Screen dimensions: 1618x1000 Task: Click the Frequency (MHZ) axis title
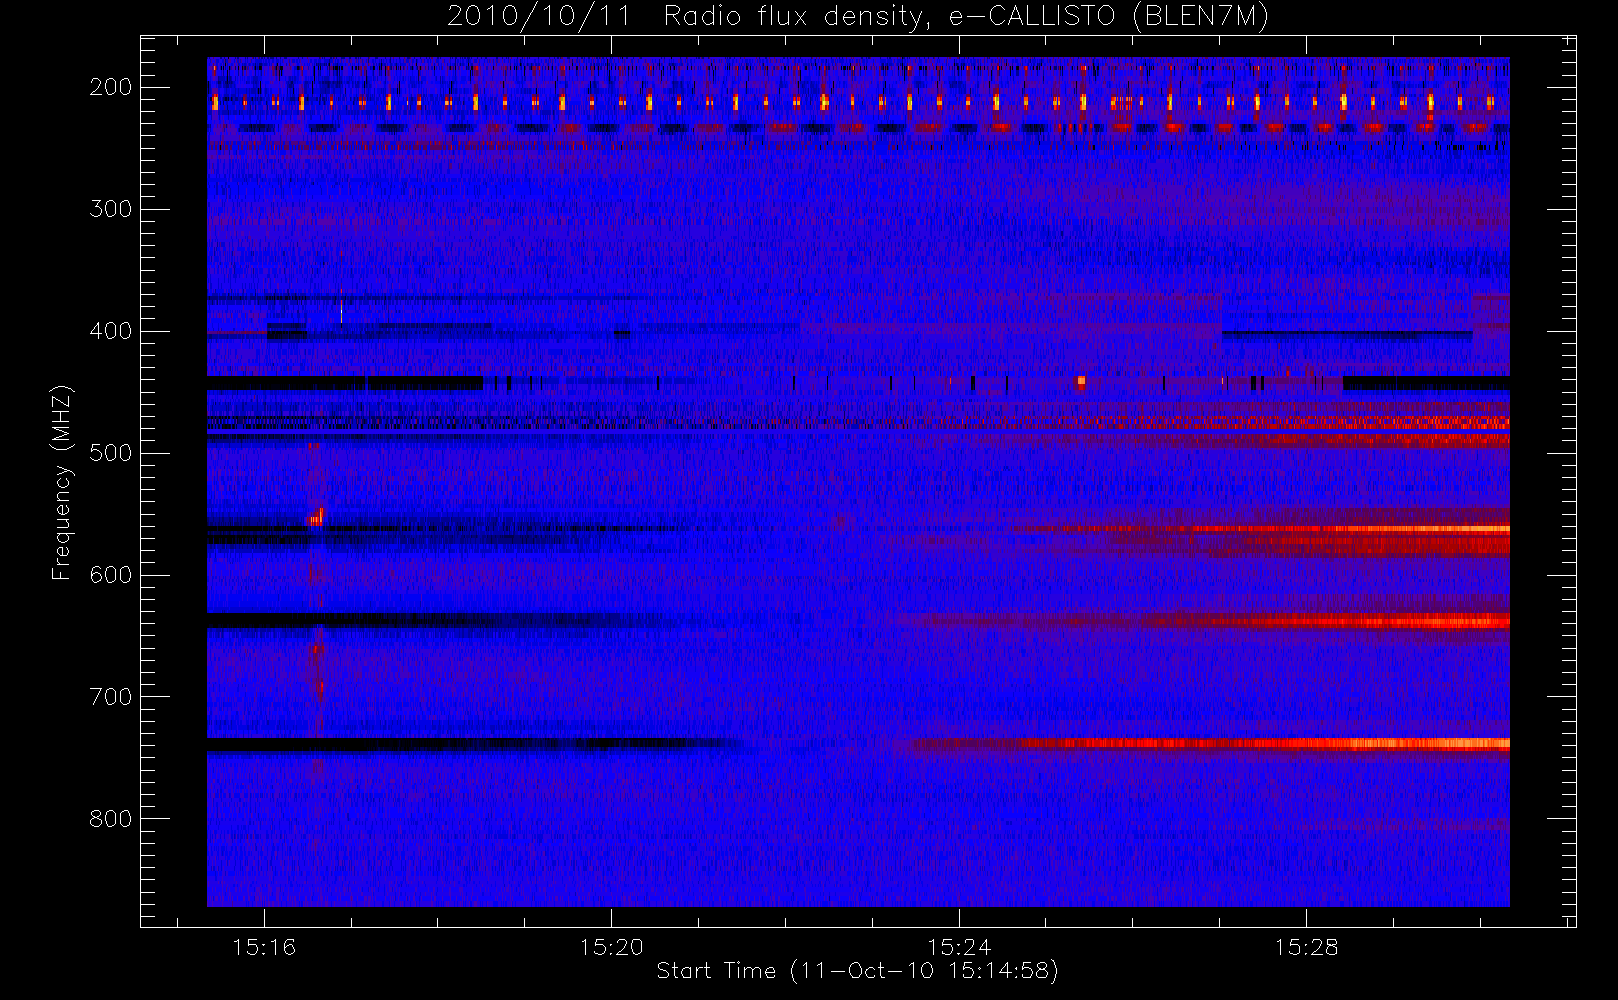pyautogui.click(x=62, y=482)
